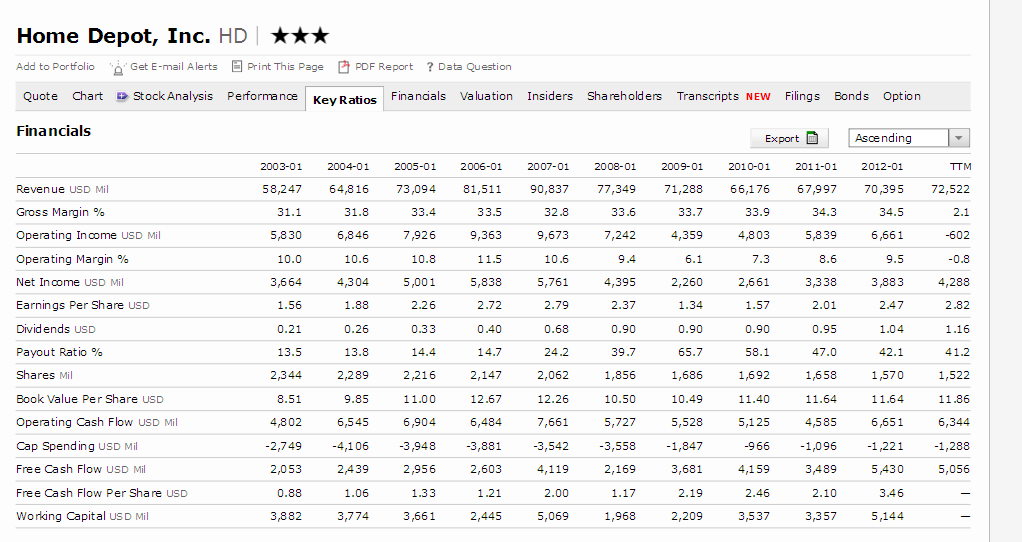Select the Key Ratios tab

pyautogui.click(x=344, y=100)
